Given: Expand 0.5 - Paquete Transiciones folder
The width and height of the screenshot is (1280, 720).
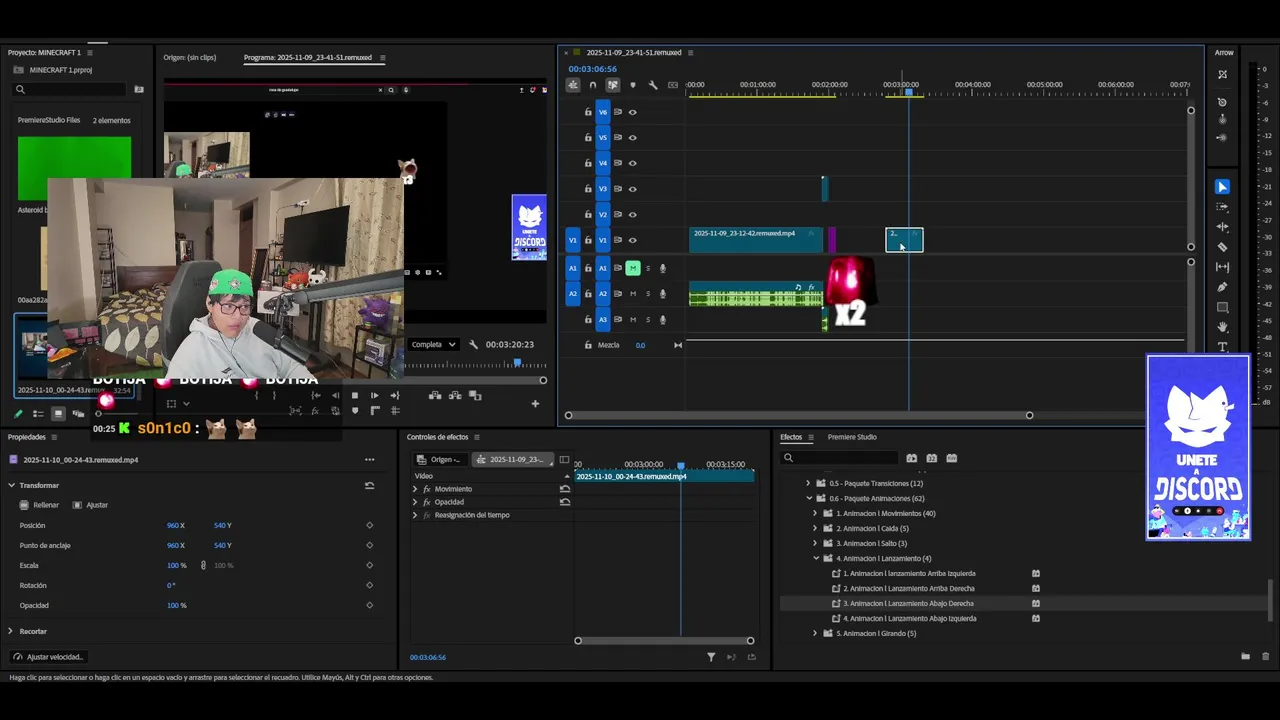Looking at the screenshot, I should pos(808,483).
